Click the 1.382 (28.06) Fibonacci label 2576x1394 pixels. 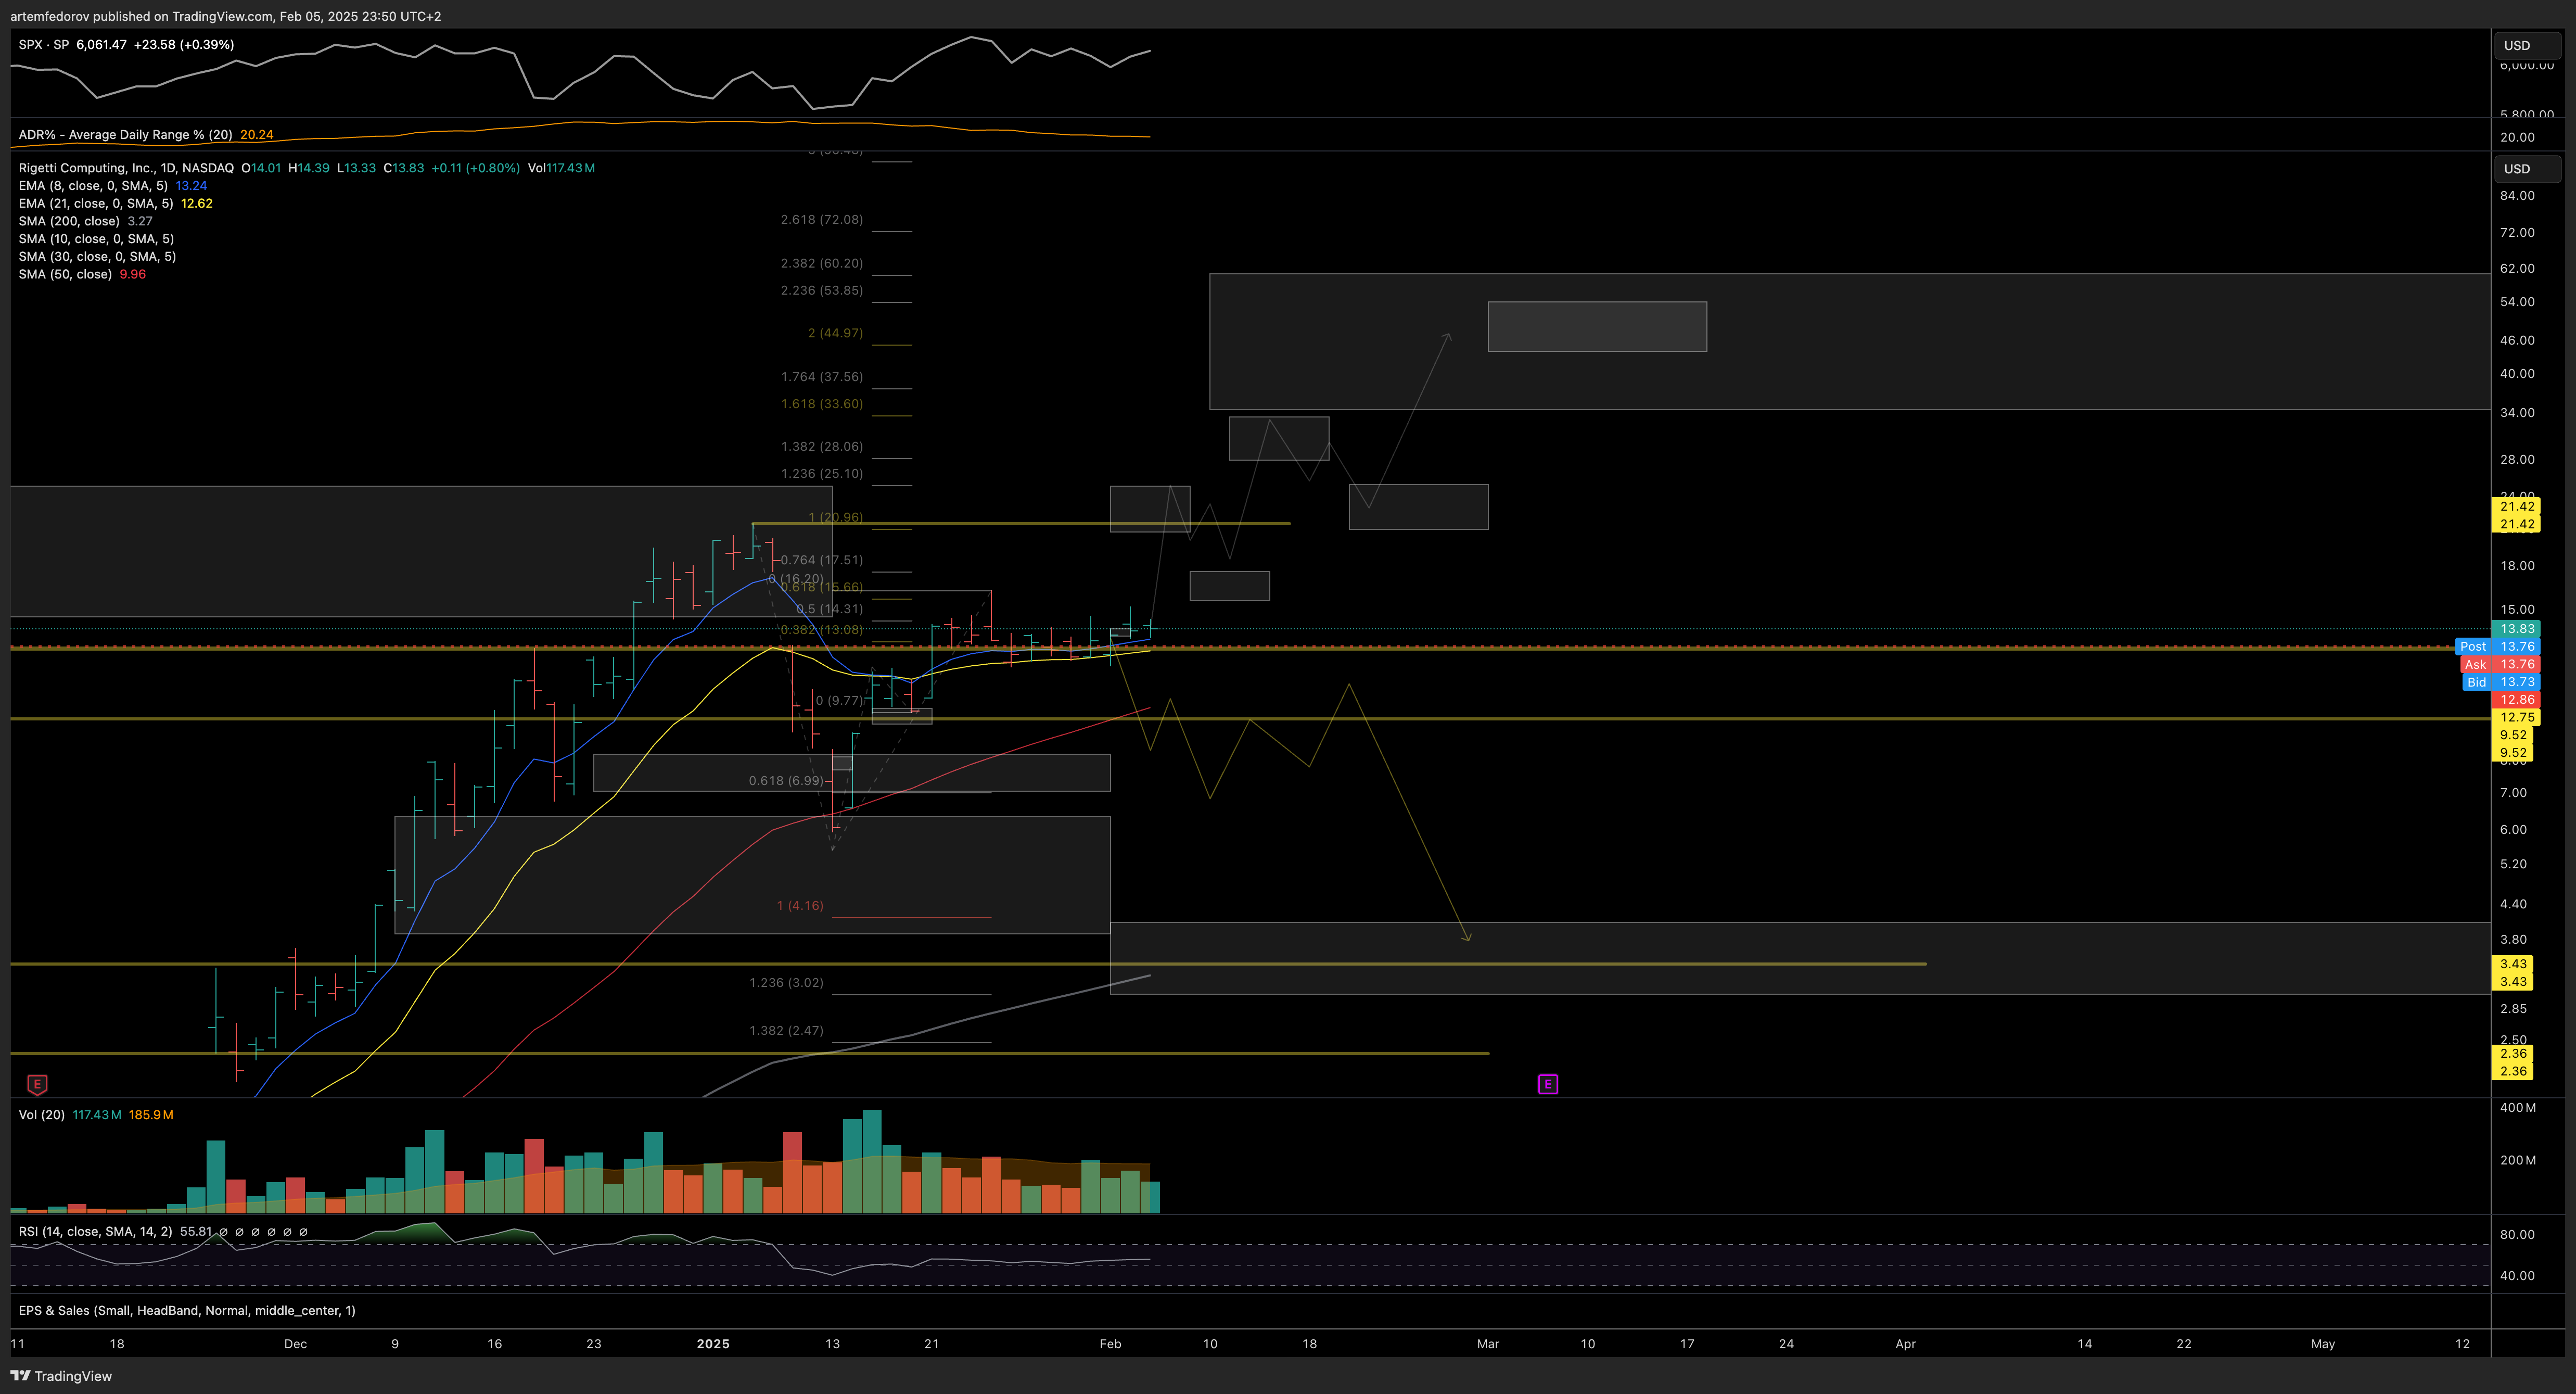tap(821, 447)
